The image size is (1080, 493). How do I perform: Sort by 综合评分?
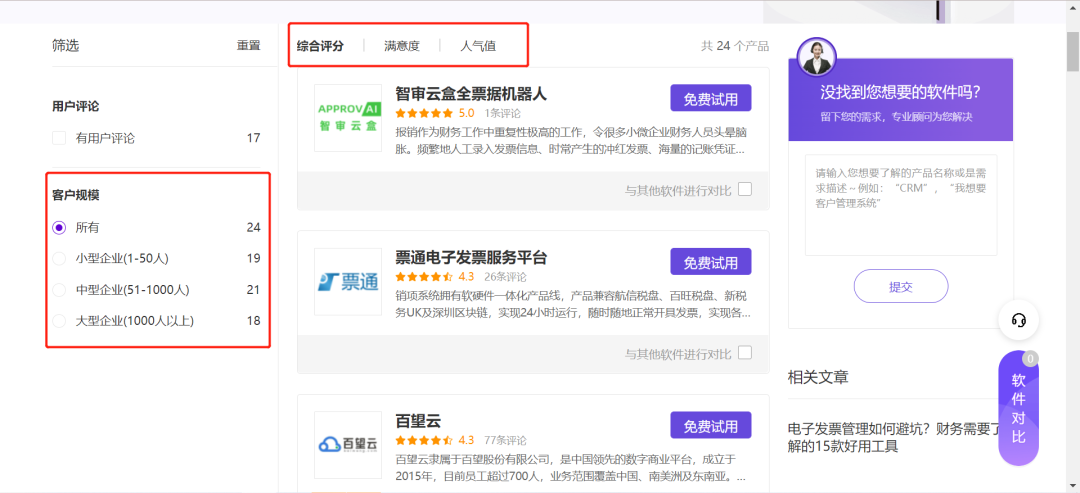pyautogui.click(x=320, y=46)
